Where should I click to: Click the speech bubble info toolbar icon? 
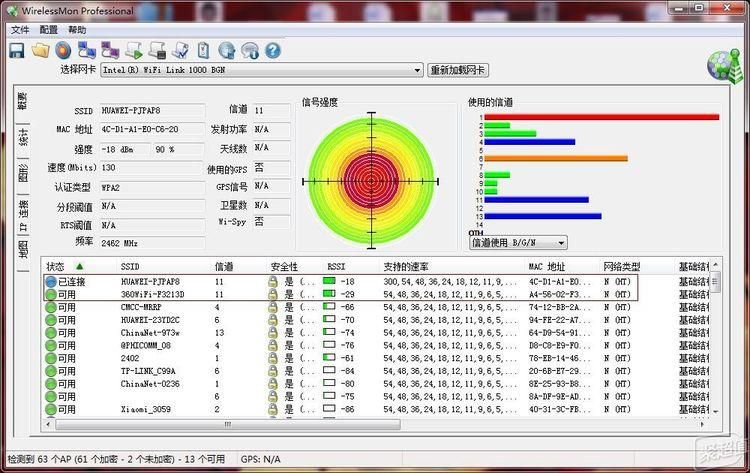click(x=250, y=50)
